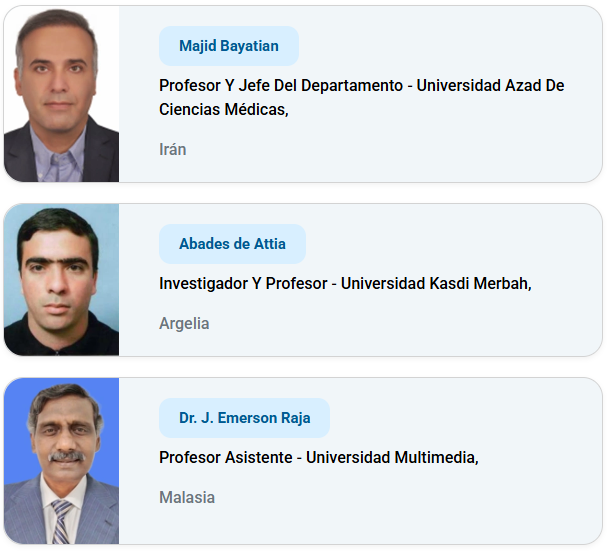Click Majid Bayatian's profile photo
The width and height of the screenshot is (610, 552).
point(61,94)
